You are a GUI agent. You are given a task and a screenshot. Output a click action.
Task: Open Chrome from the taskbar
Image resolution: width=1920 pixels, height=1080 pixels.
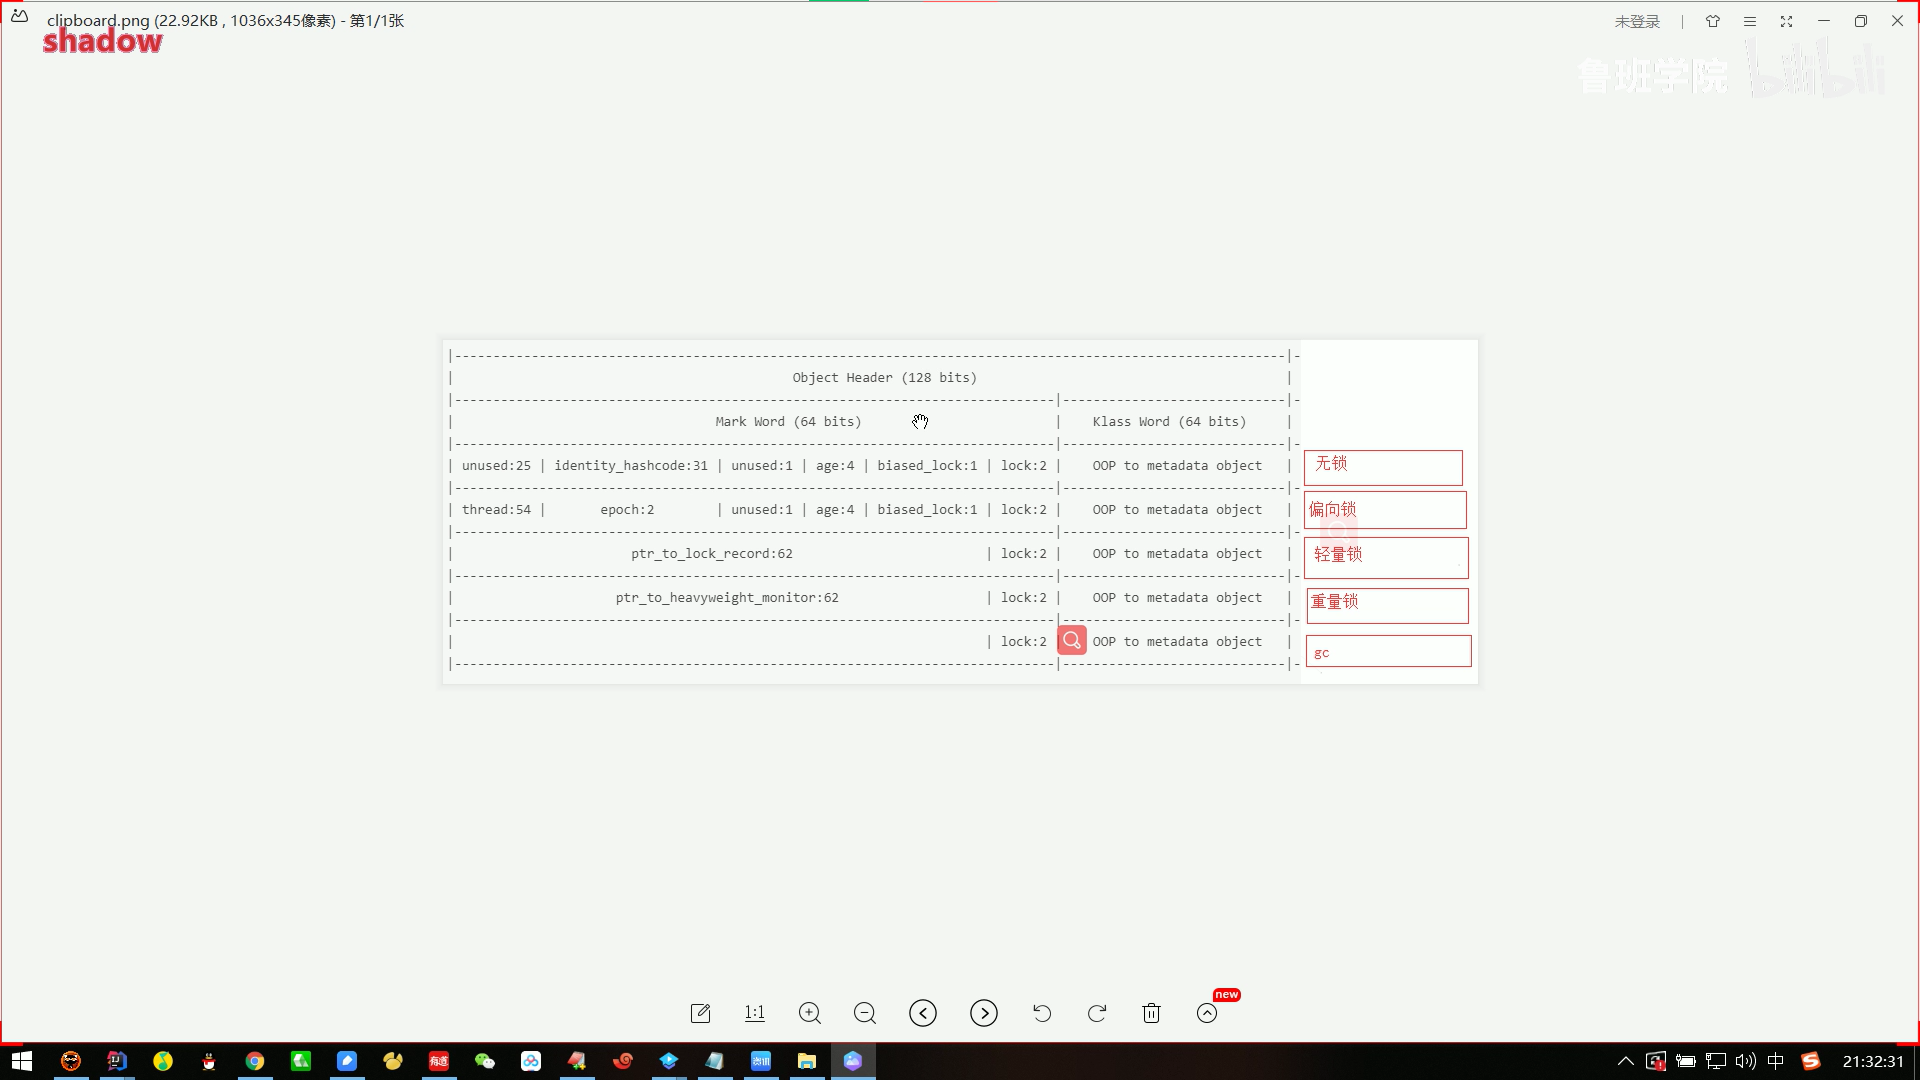[255, 1061]
